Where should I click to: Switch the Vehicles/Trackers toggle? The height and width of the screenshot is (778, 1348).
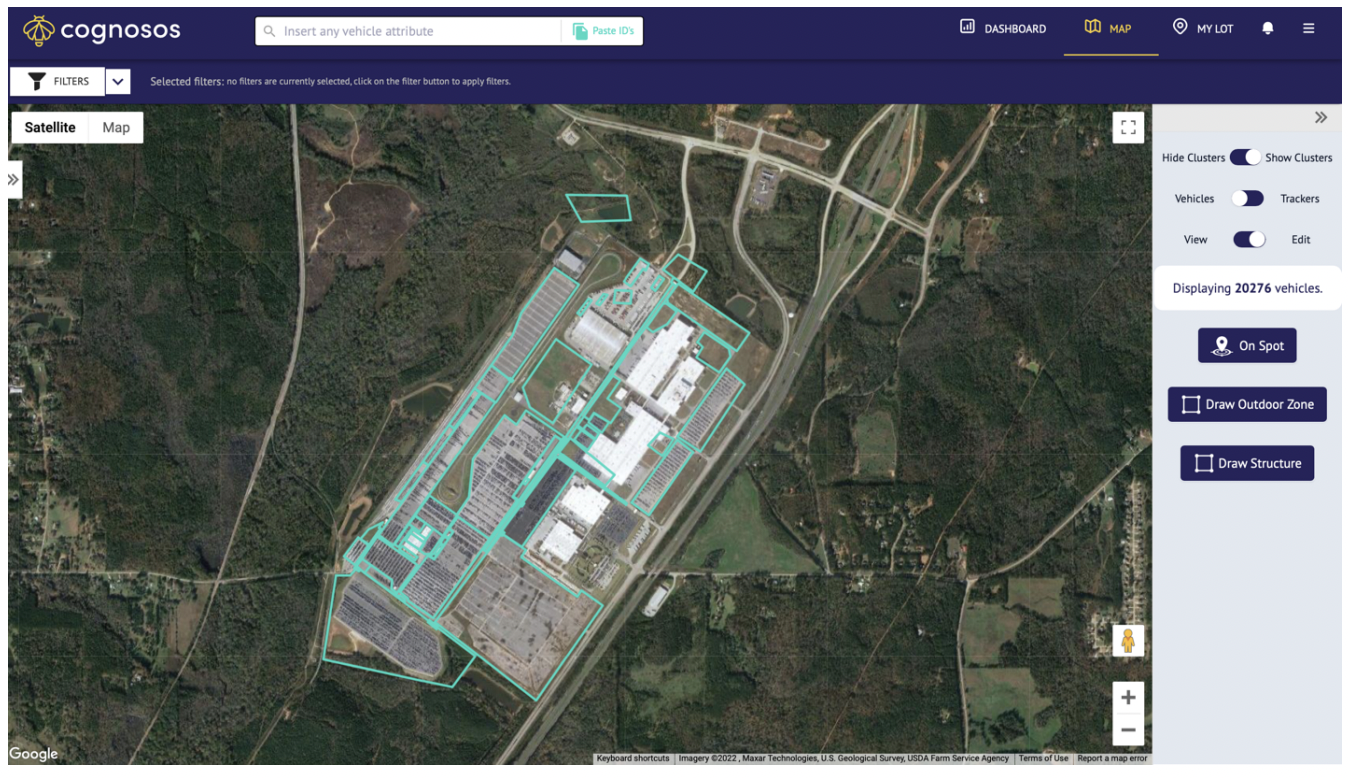click(1247, 198)
